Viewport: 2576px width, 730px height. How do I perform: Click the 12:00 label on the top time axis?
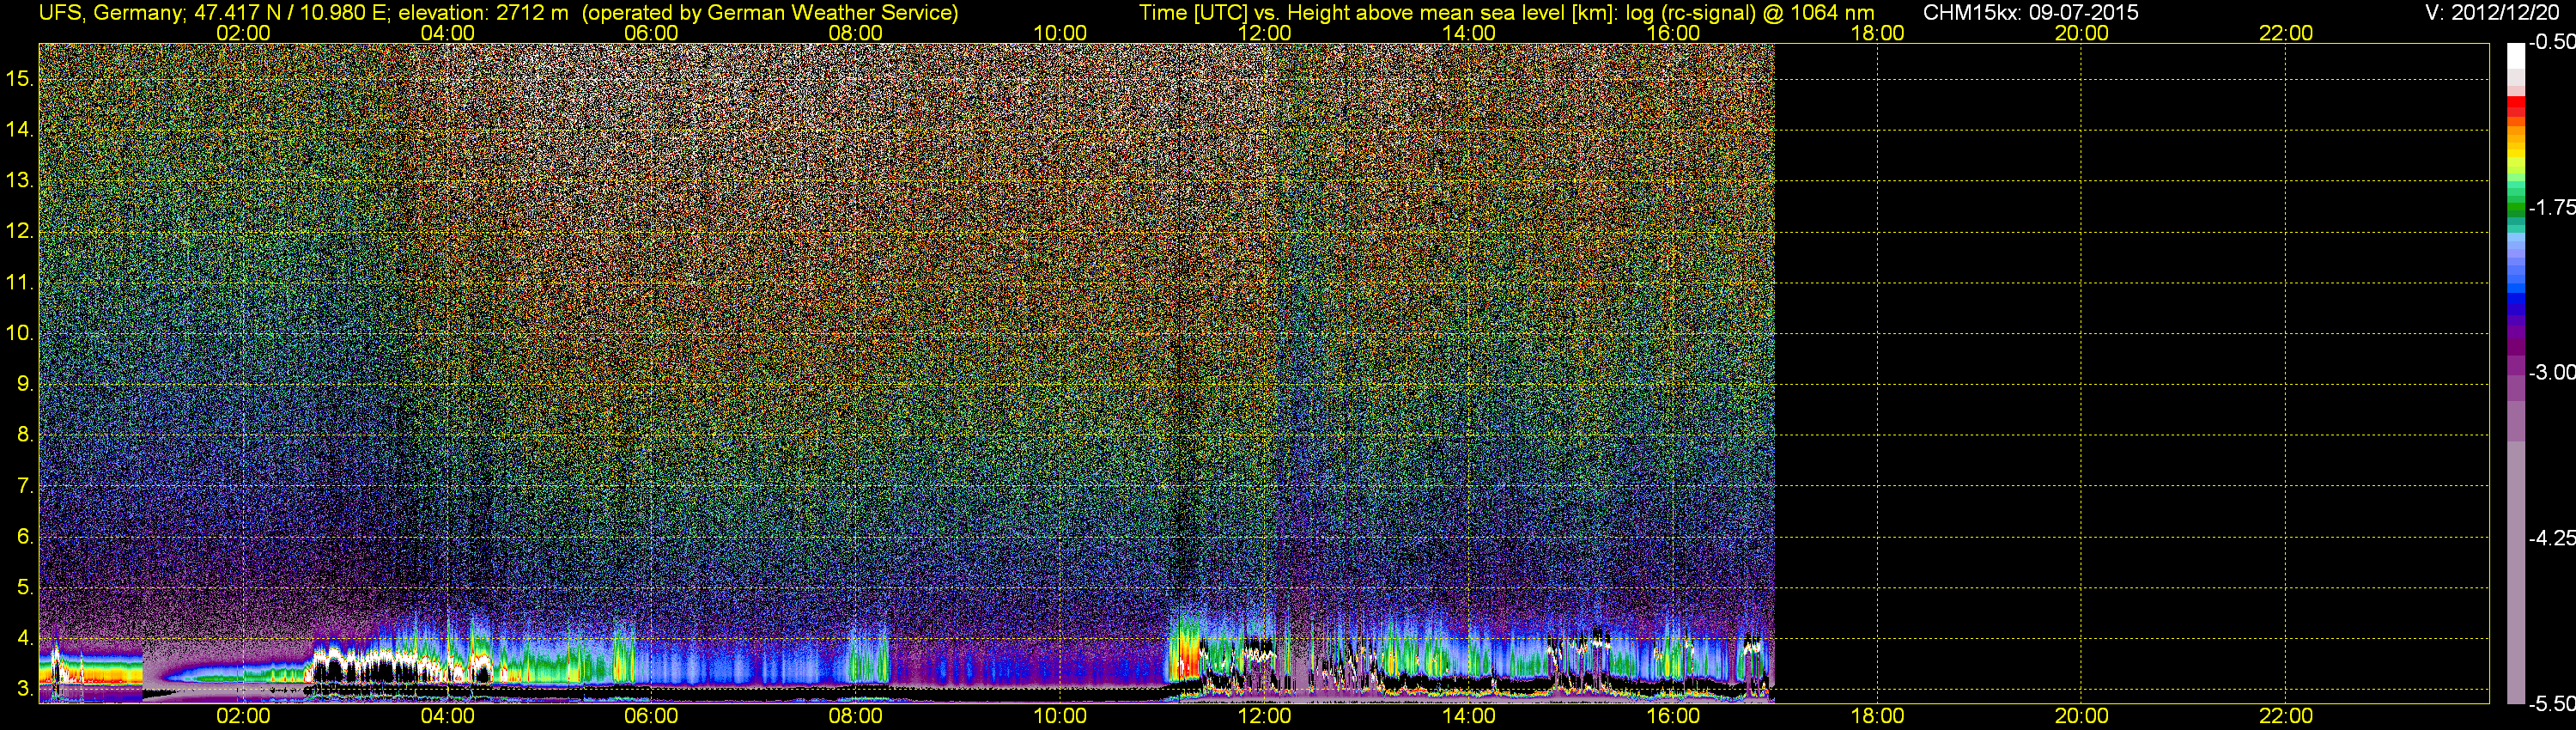(1264, 33)
